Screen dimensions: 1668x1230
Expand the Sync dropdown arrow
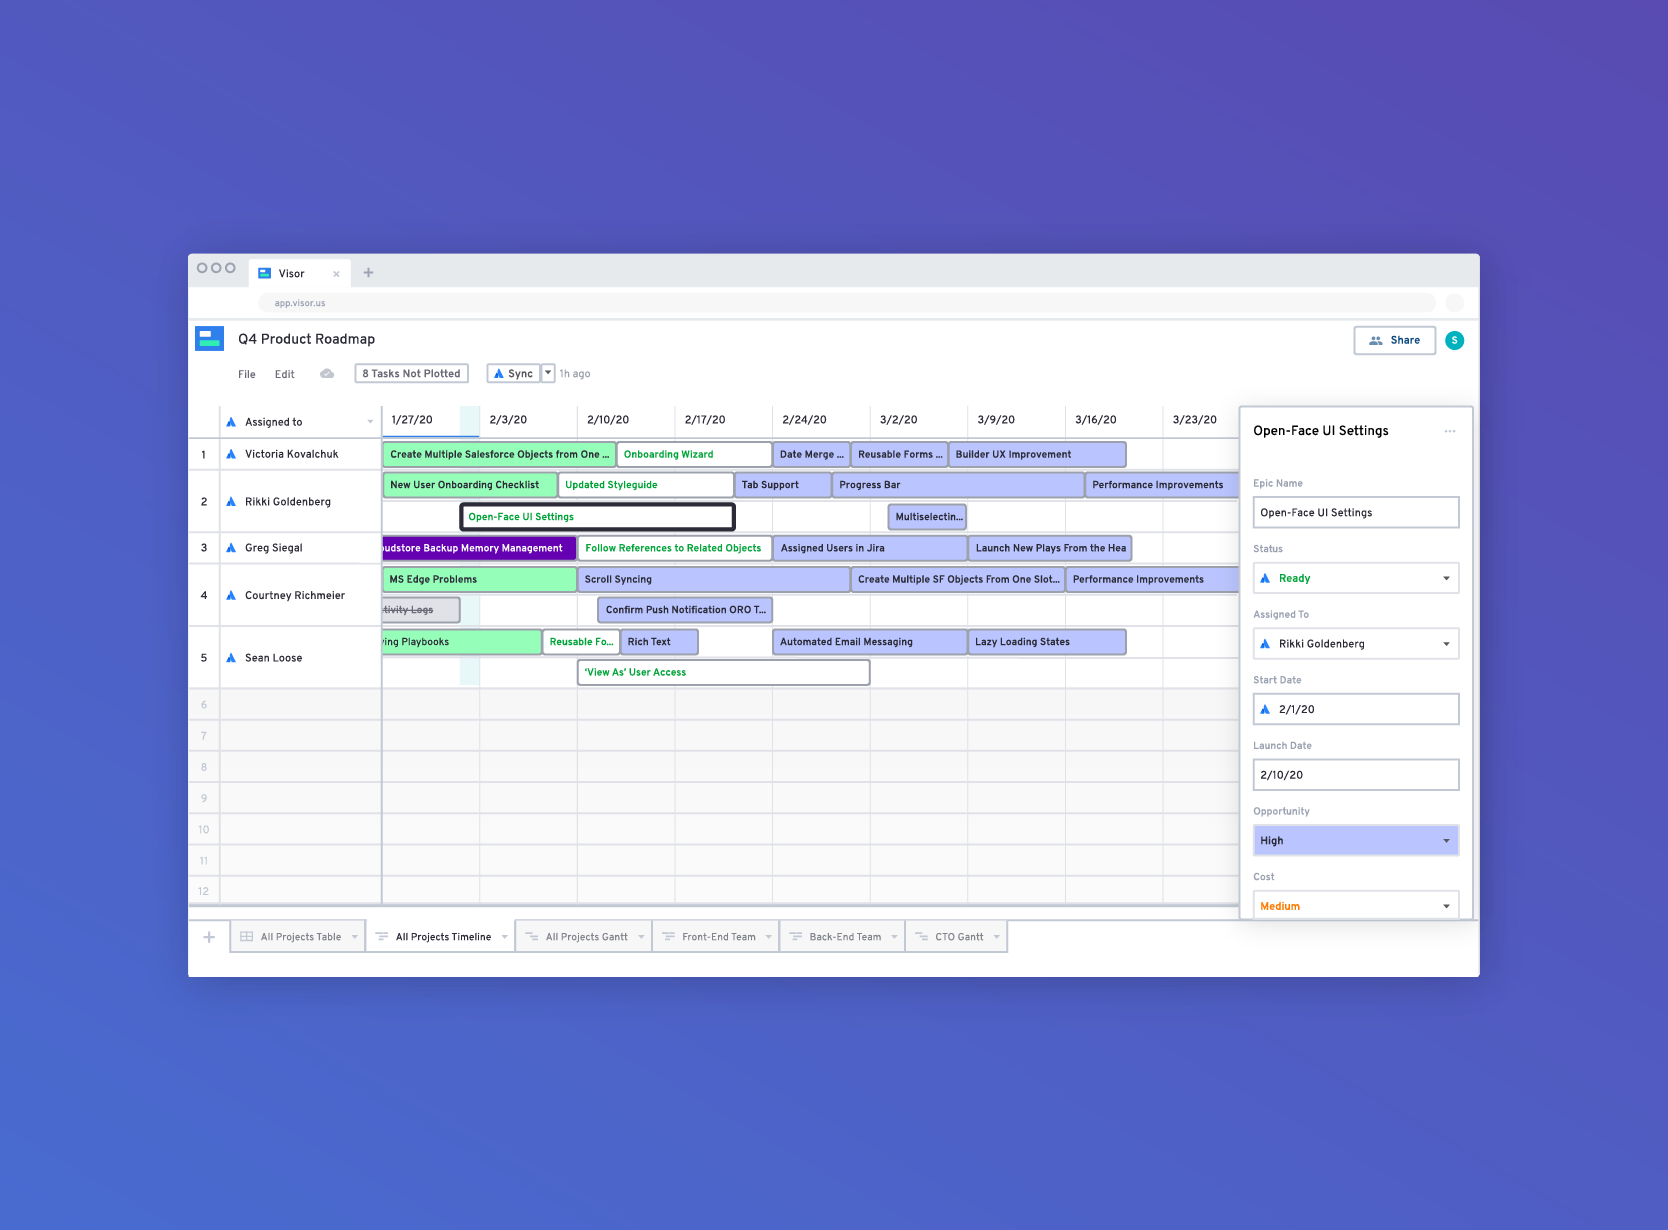[548, 373]
